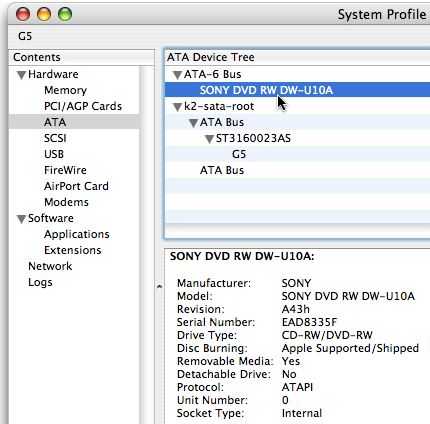Screen dimensions: 430x424
Task: Show FireWire device information
Action: click(x=65, y=170)
